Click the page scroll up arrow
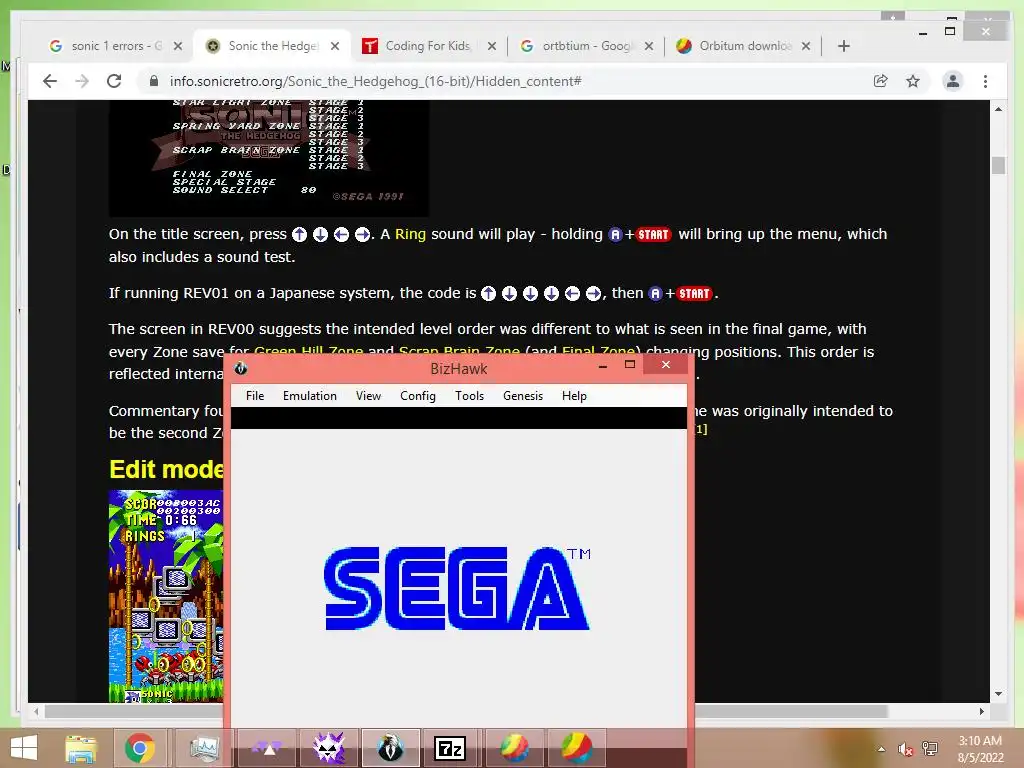This screenshot has width=1024, height=768. (x=999, y=109)
